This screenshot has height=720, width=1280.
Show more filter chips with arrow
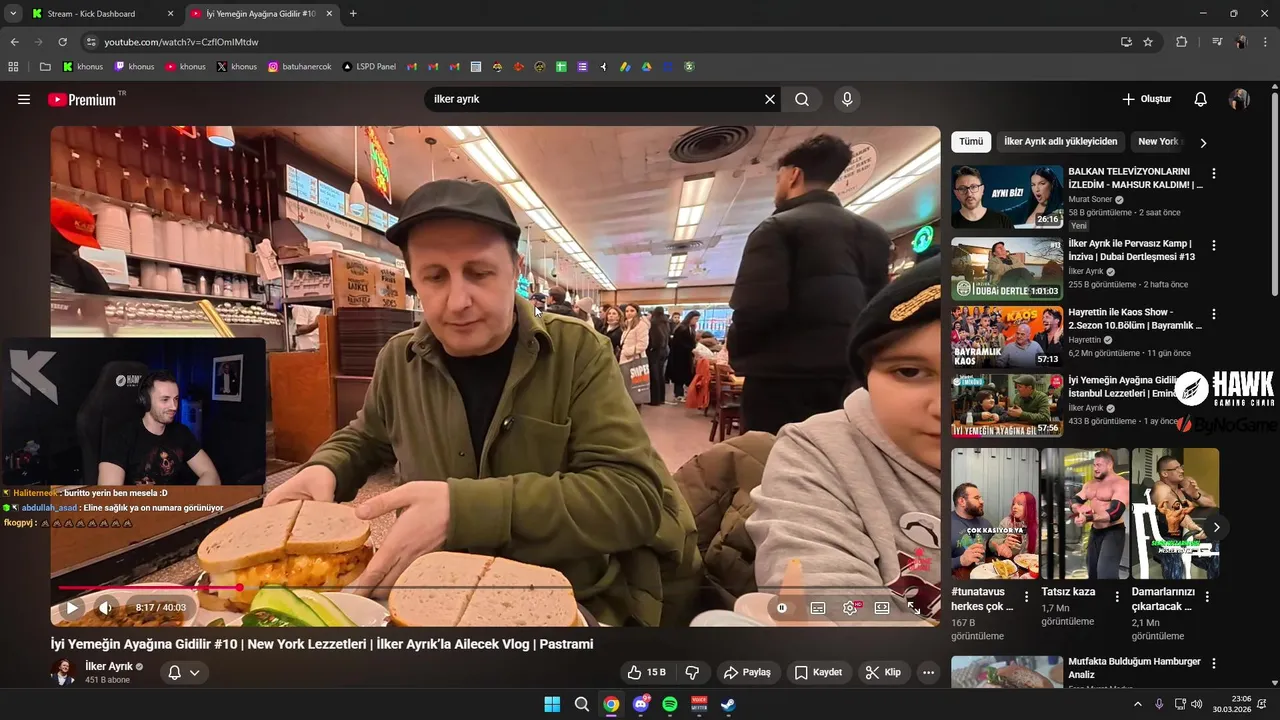(1203, 143)
